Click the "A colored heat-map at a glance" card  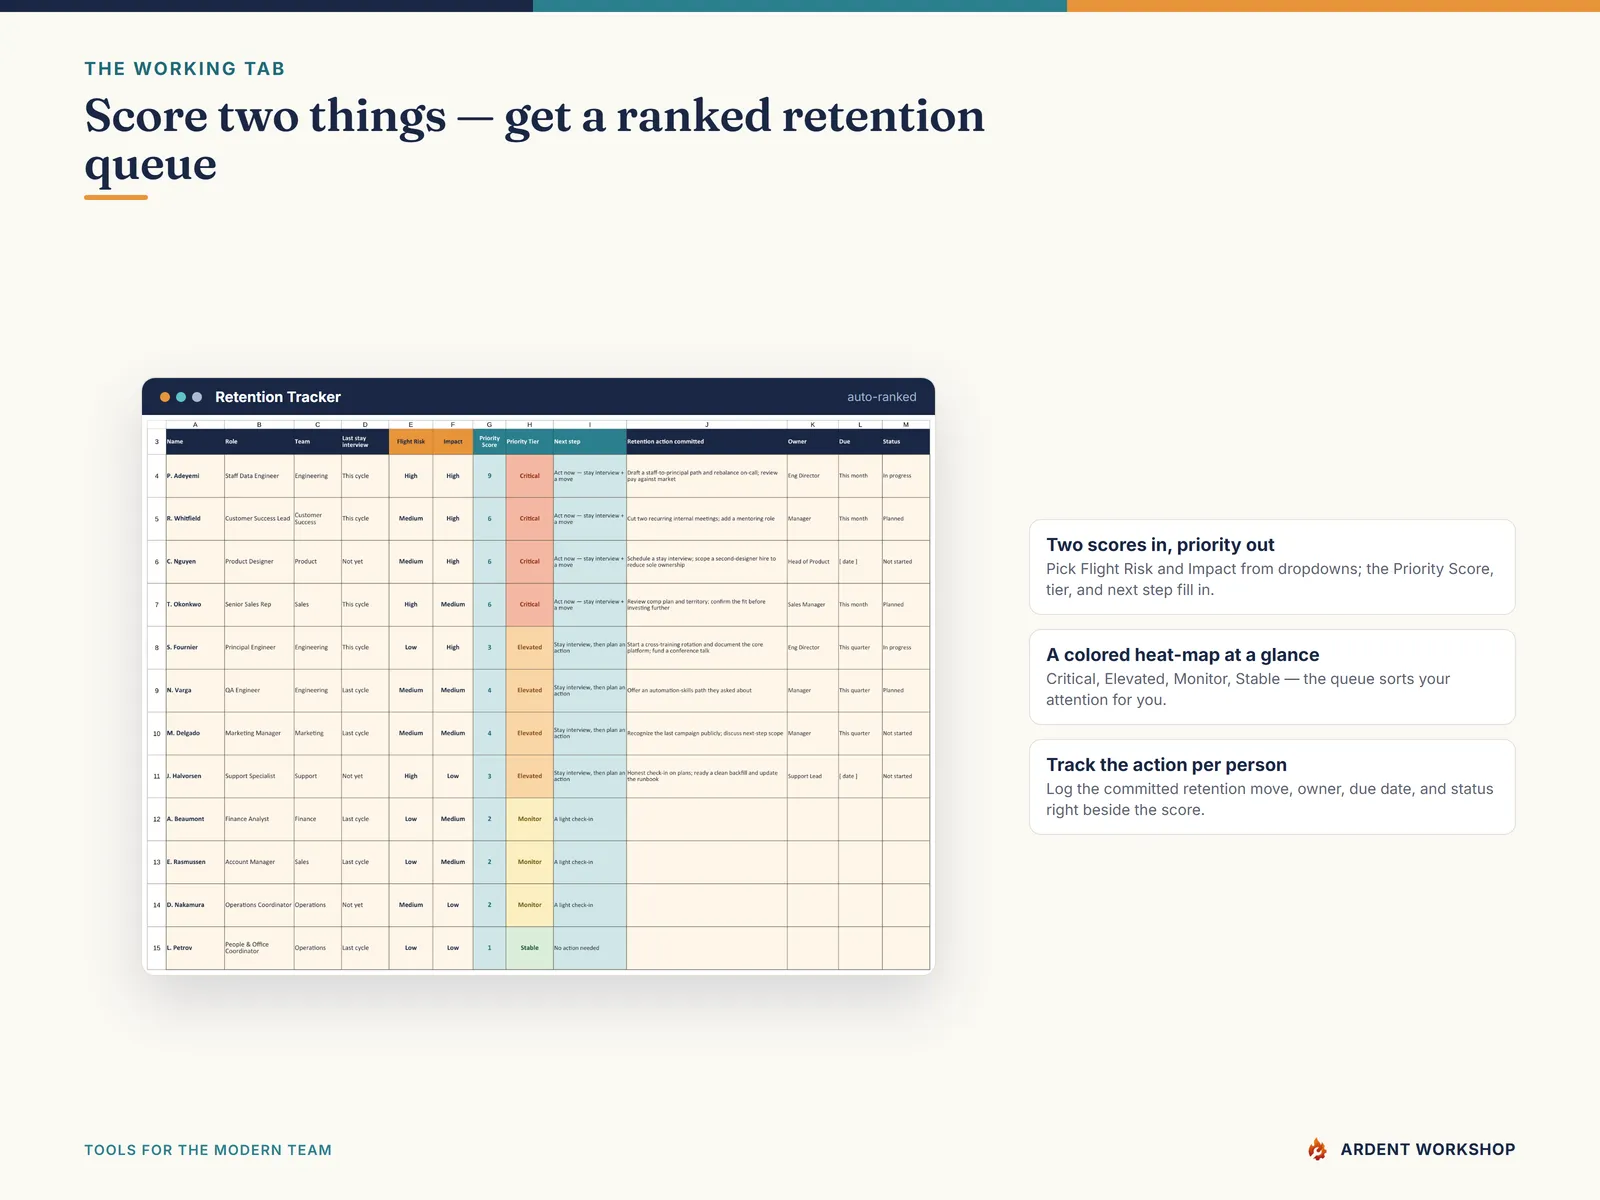click(x=1272, y=677)
